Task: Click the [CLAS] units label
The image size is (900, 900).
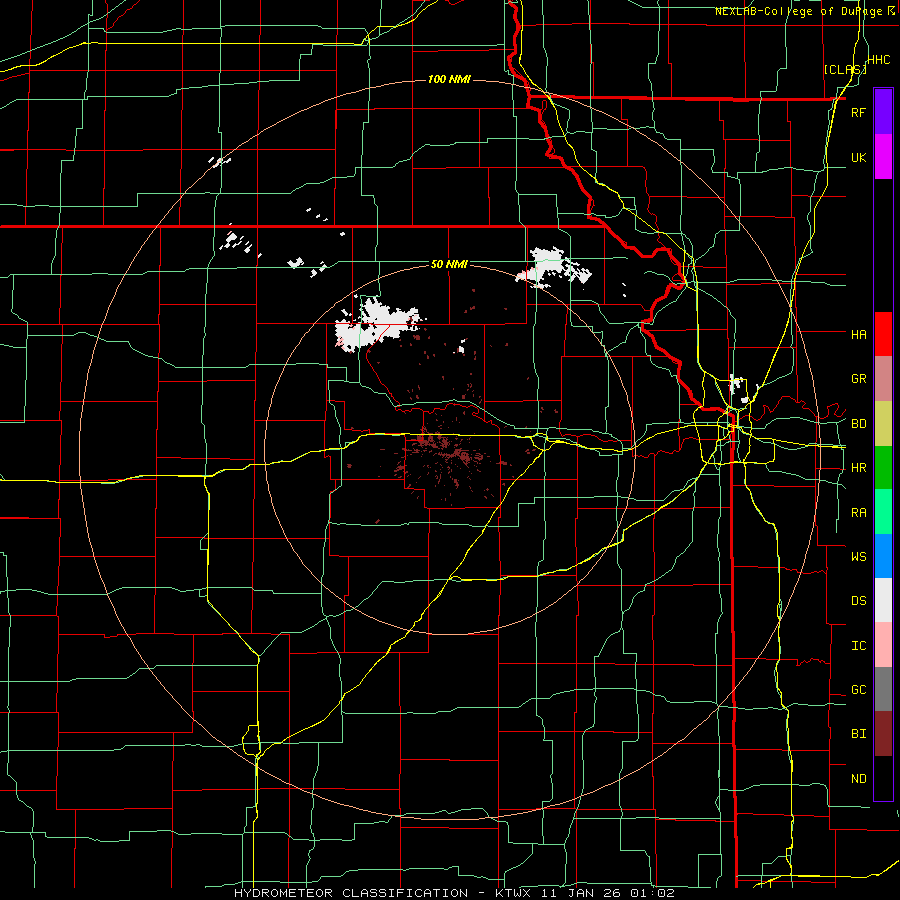Action: [845, 69]
